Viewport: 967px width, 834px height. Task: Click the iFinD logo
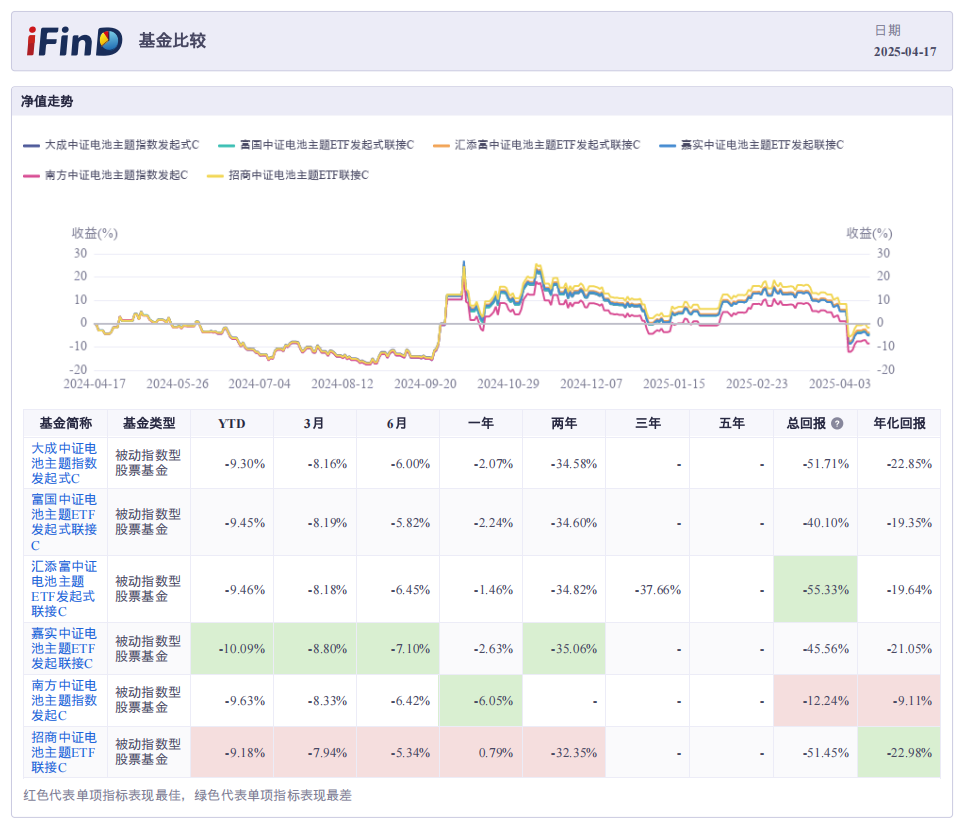[x=75, y=41]
